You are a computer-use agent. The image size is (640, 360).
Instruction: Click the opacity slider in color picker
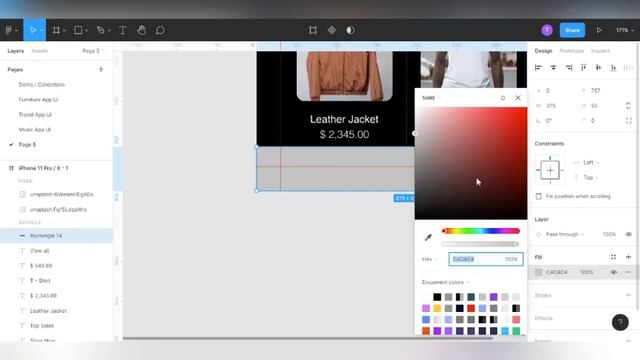pyautogui.click(x=480, y=244)
